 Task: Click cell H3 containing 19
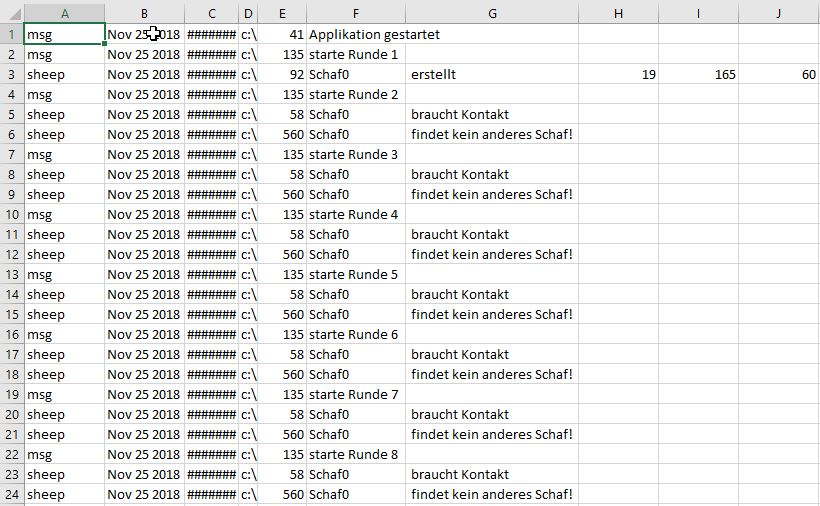[x=618, y=74]
